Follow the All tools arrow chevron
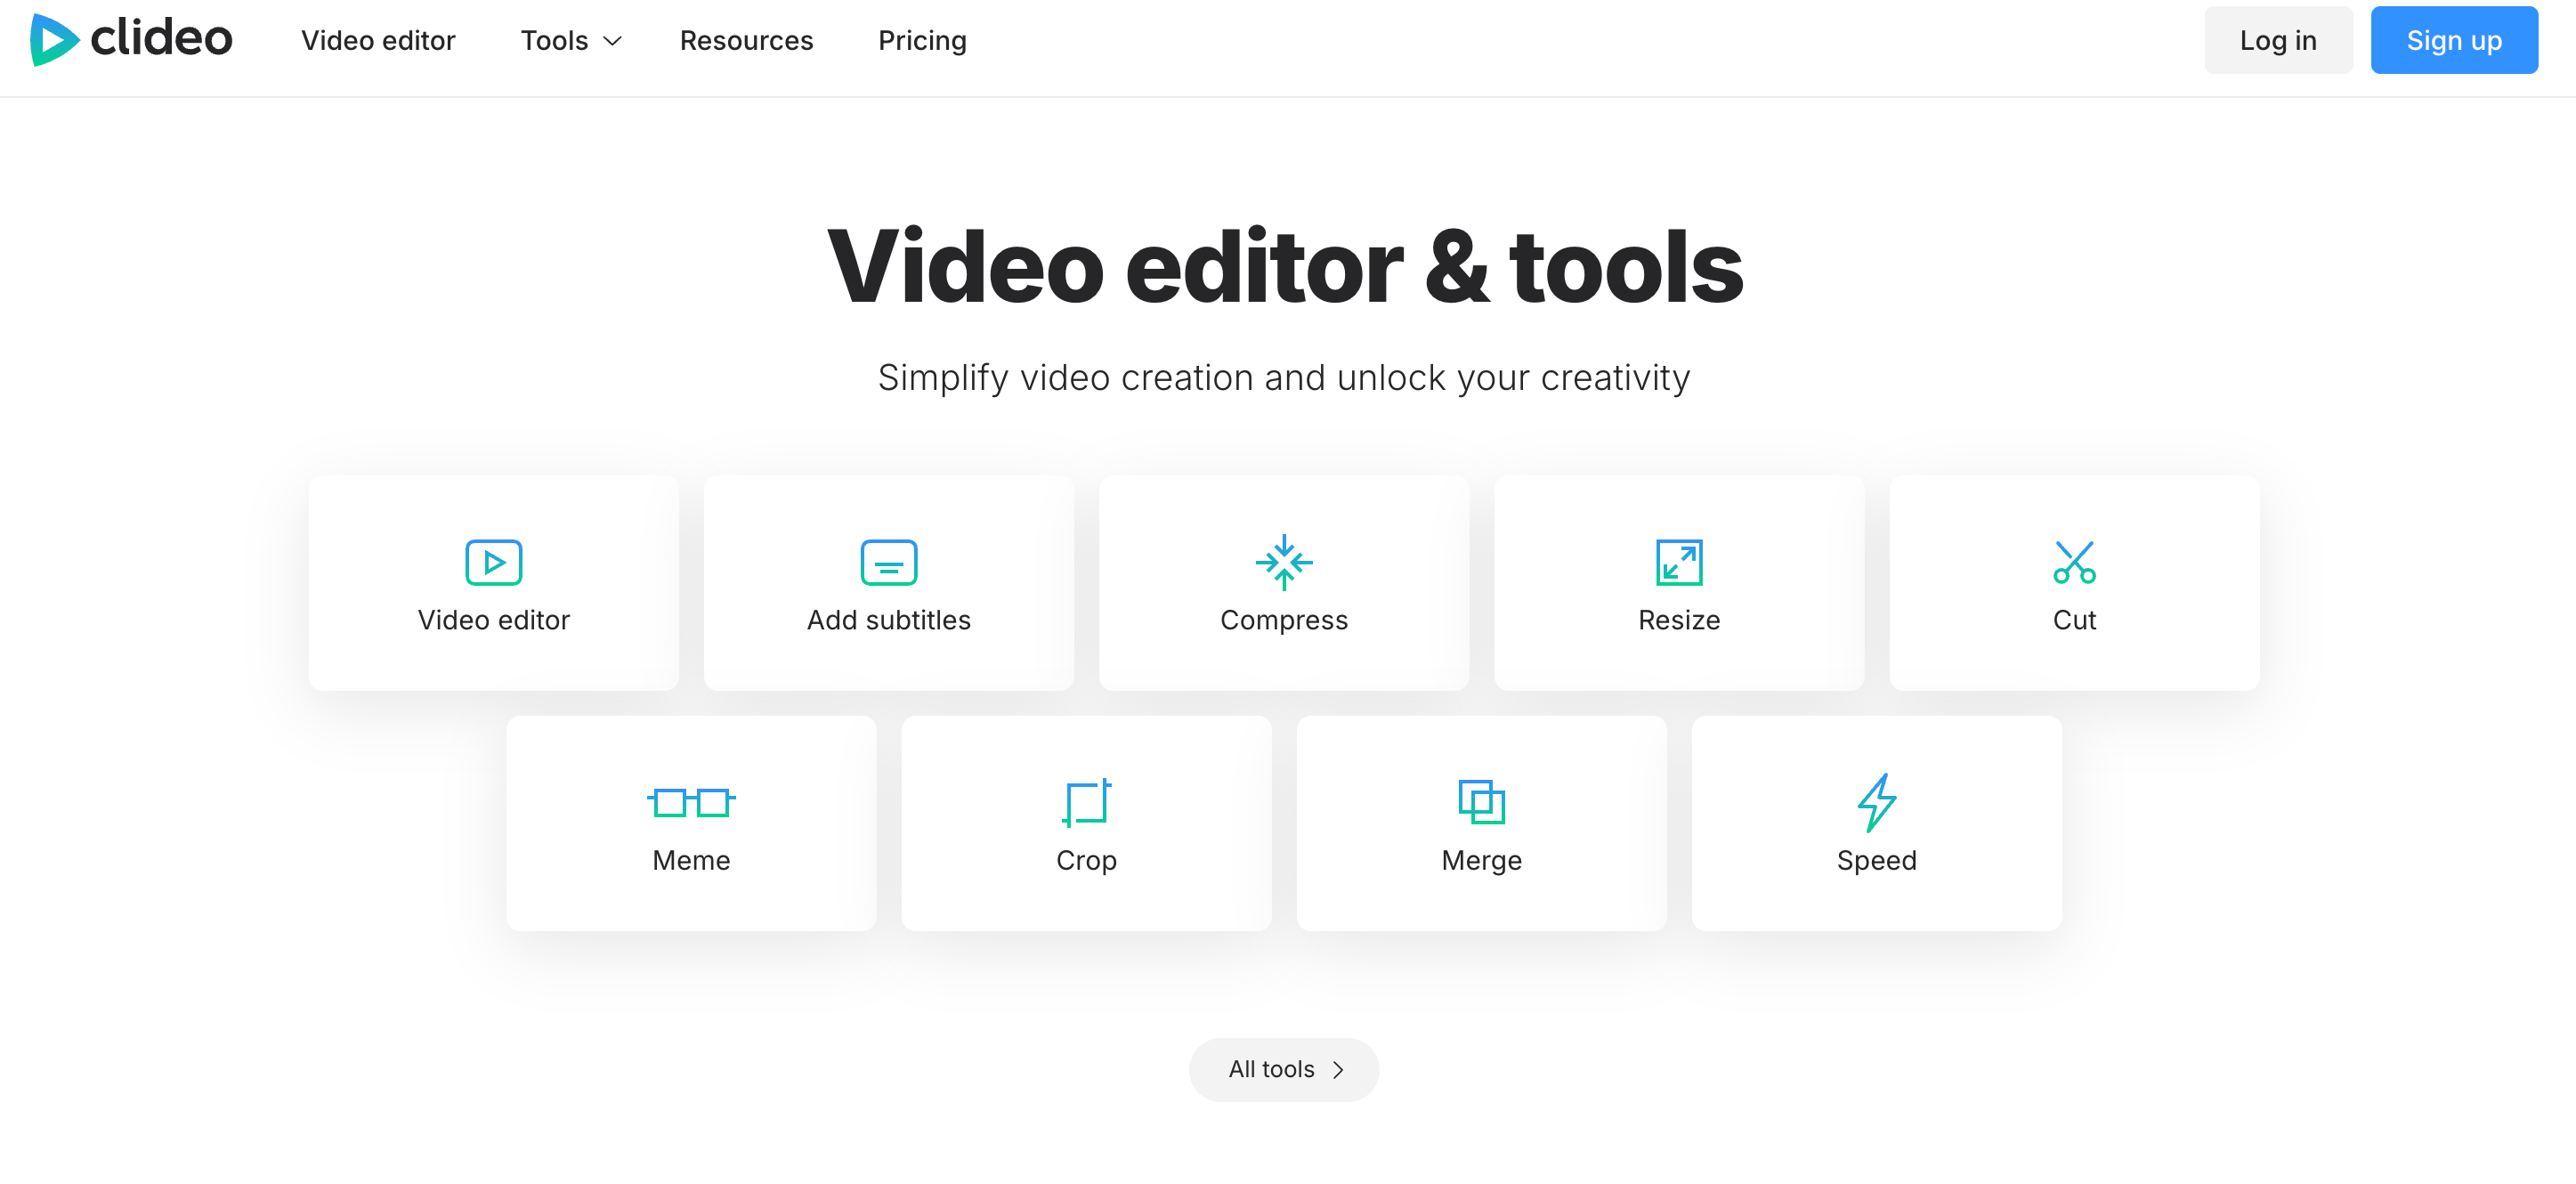Image resolution: width=2576 pixels, height=1184 pixels. (1338, 1070)
